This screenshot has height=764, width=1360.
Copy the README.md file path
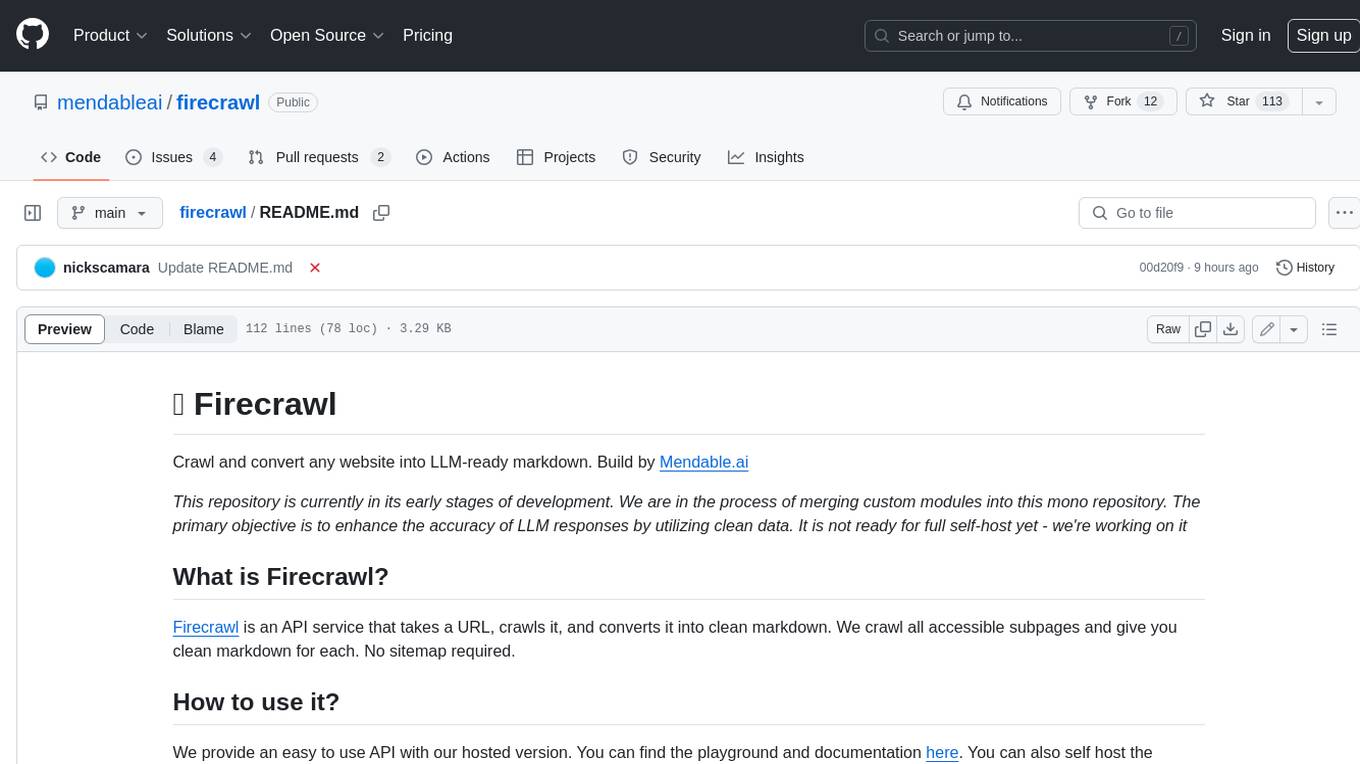381,212
